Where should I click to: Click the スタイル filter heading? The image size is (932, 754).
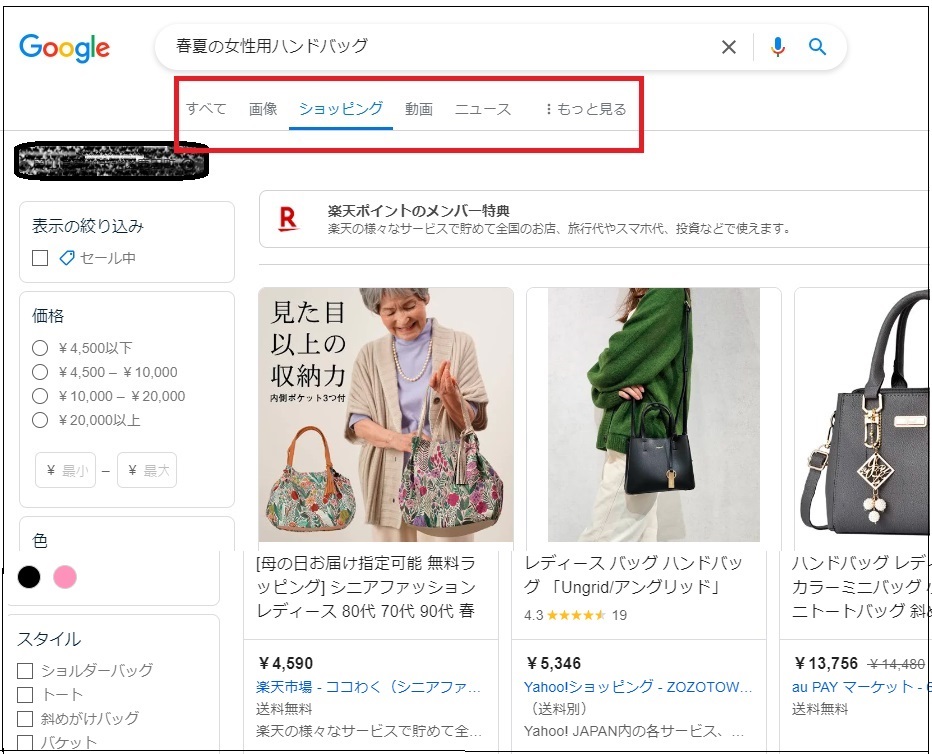coord(49,639)
